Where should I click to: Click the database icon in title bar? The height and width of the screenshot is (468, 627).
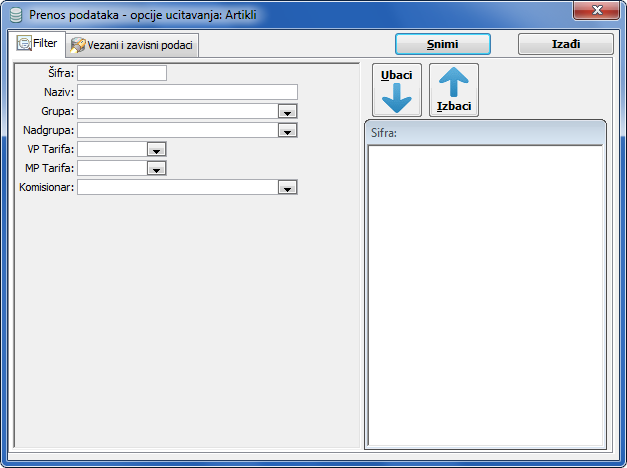pos(16,14)
